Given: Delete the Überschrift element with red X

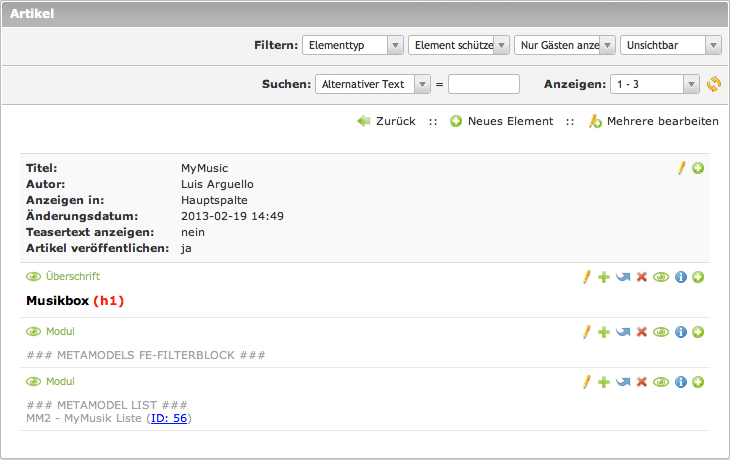Looking at the screenshot, I should (x=642, y=277).
